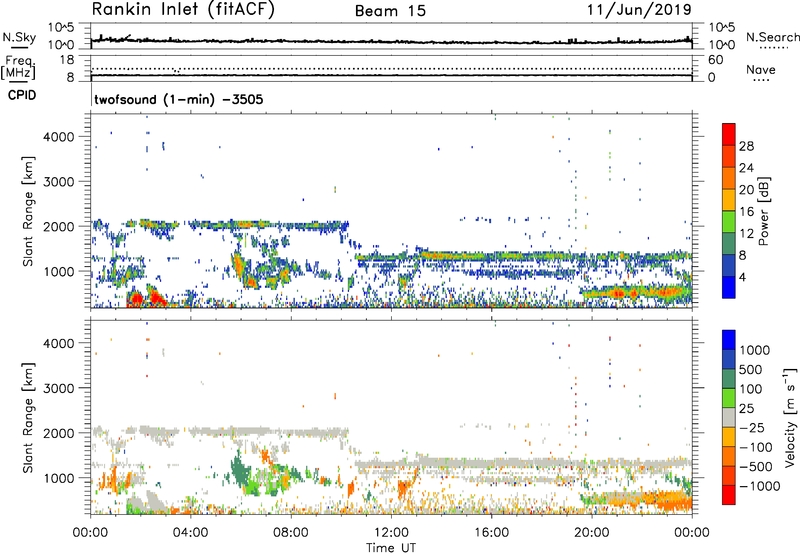800x554 pixels.
Task: Click the "3000" range tick of velocity panel
Action: 58,388
